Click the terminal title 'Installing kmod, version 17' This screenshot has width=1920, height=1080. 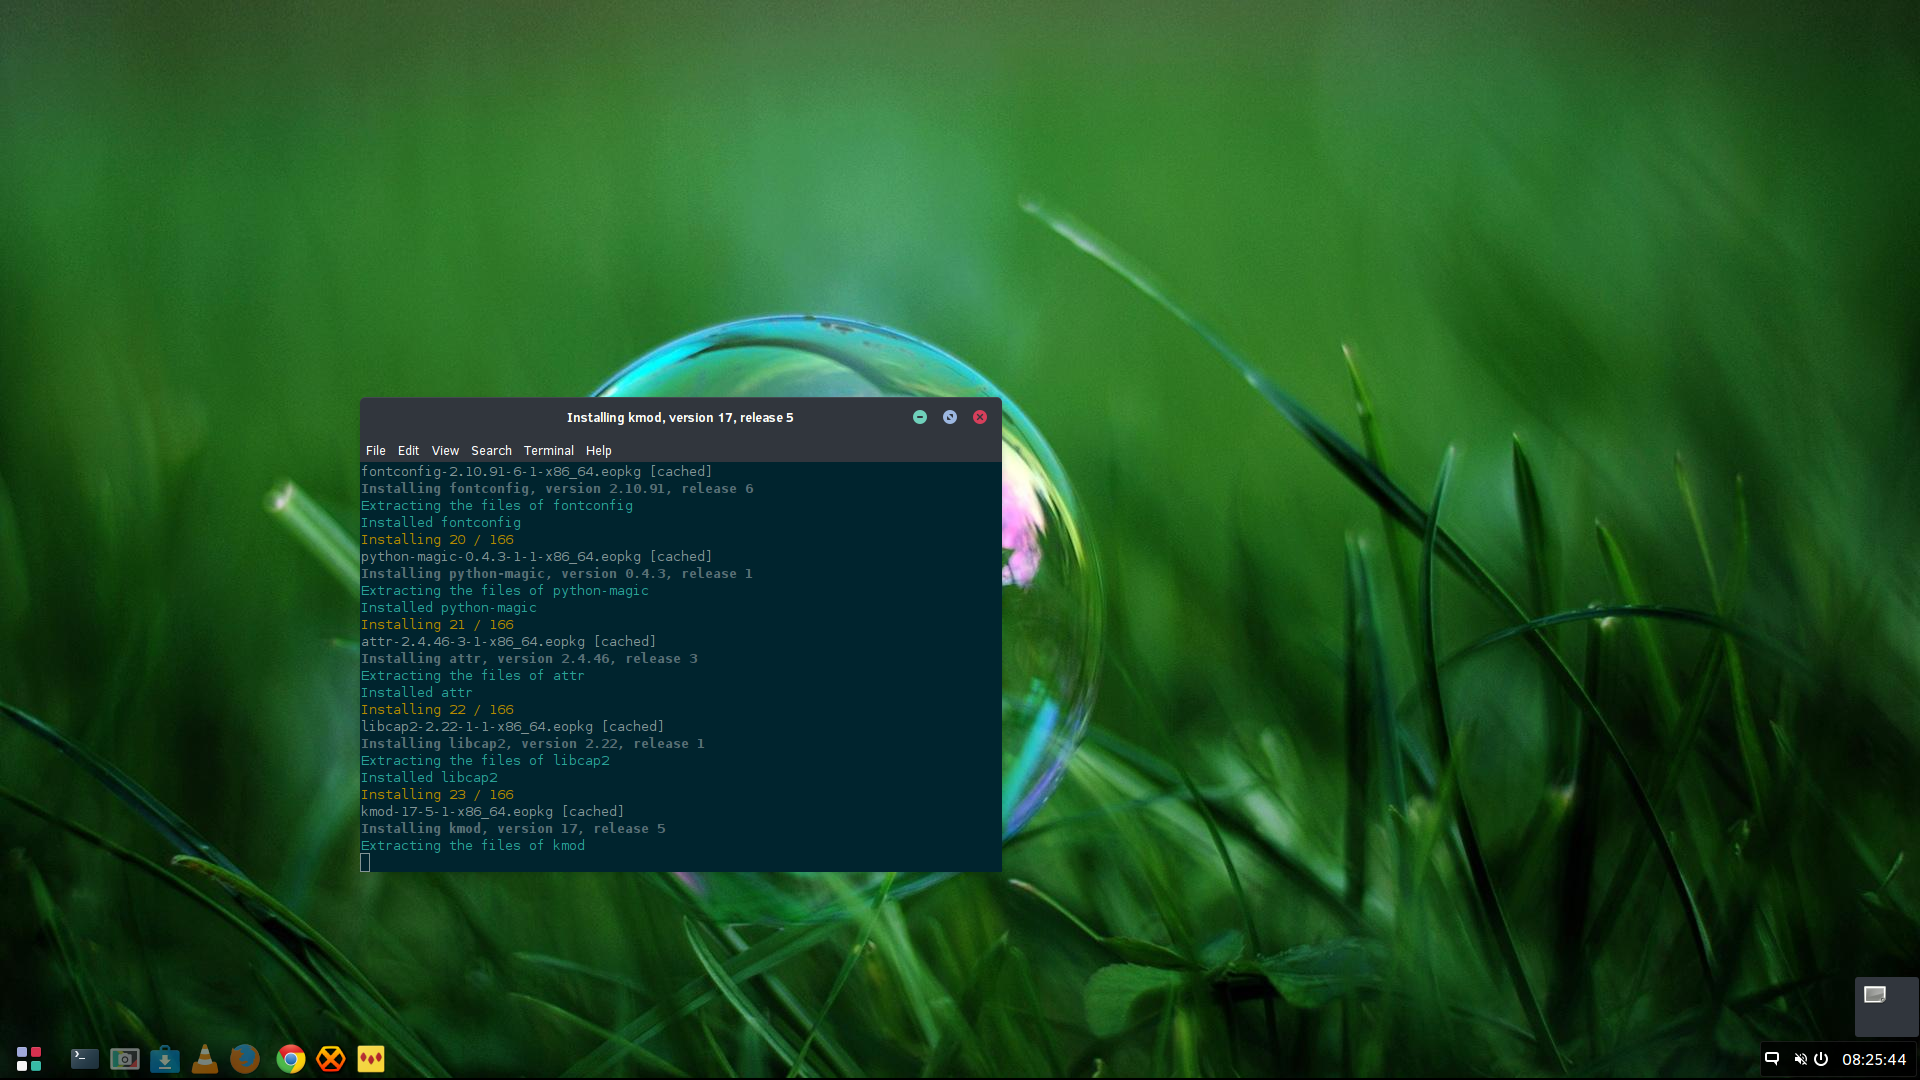click(x=680, y=418)
